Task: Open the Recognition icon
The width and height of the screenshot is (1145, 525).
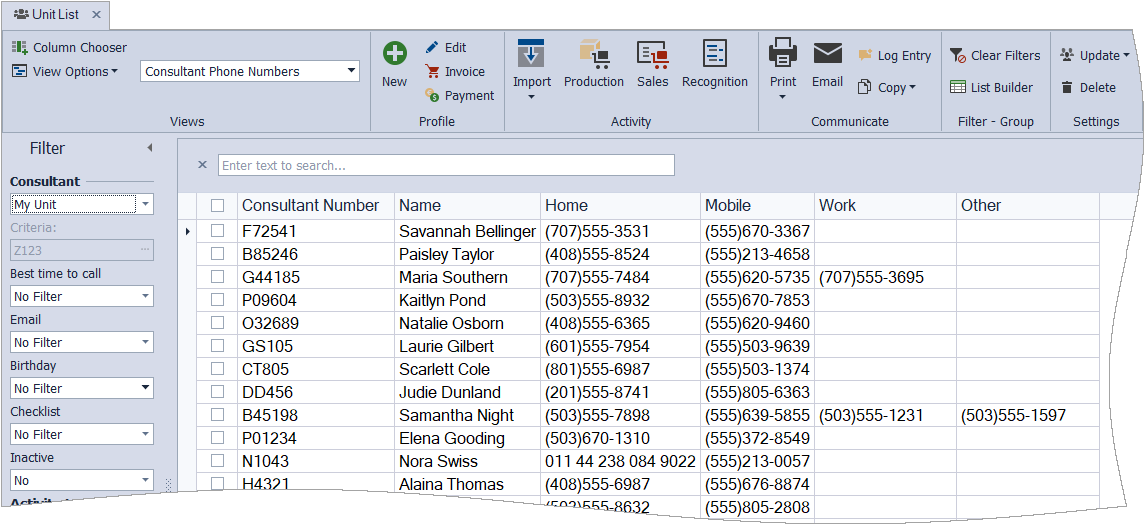Action: pos(714,54)
